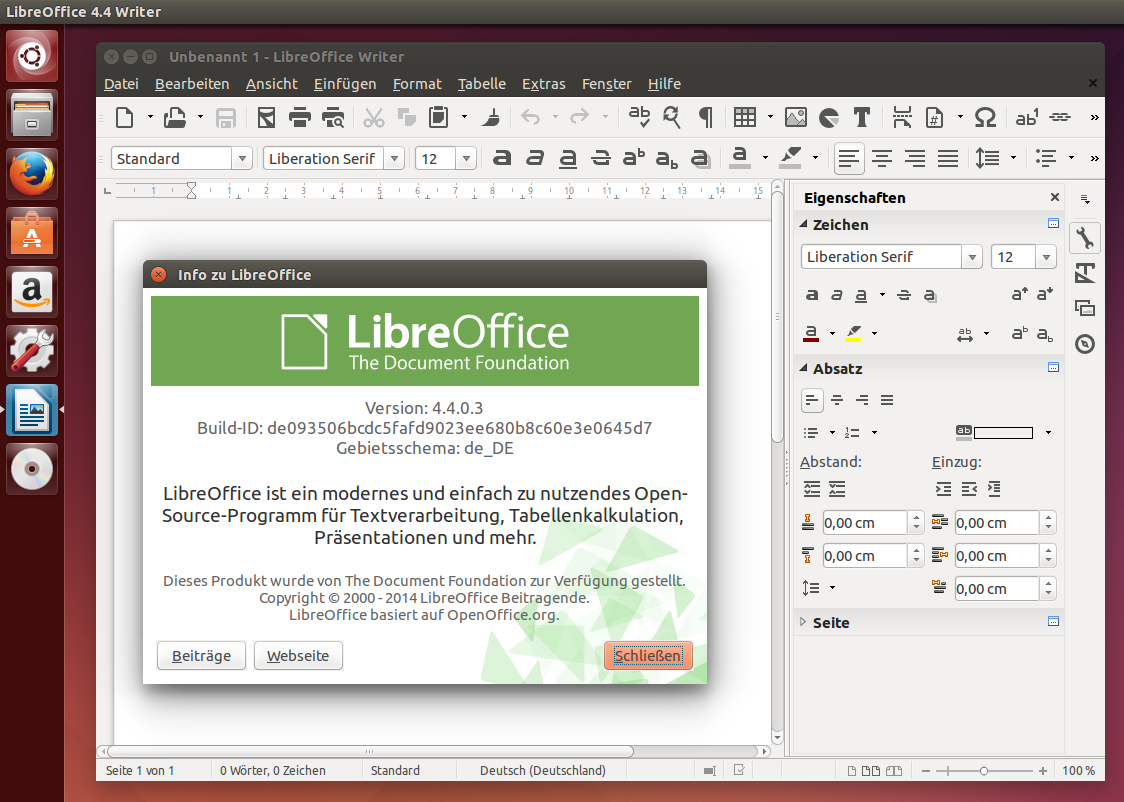Open the sidebar Navigator compass icon
The image size is (1124, 802).
pos(1085,344)
